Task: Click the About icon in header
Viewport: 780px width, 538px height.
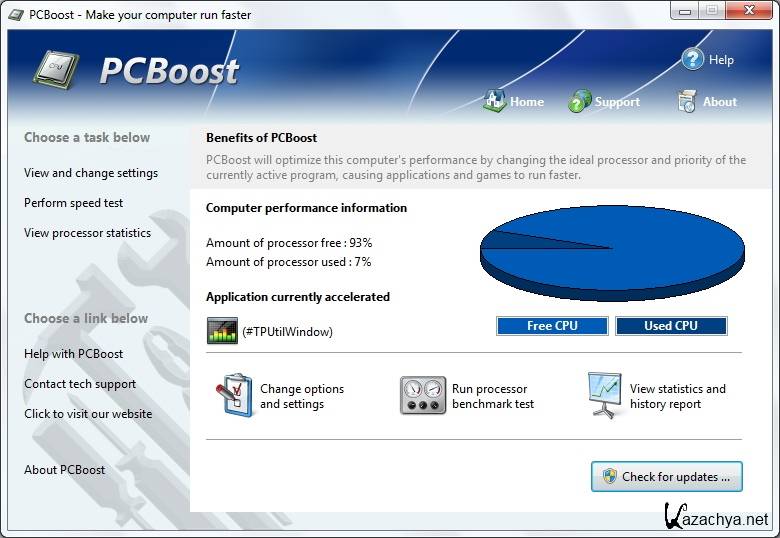Action: point(686,101)
